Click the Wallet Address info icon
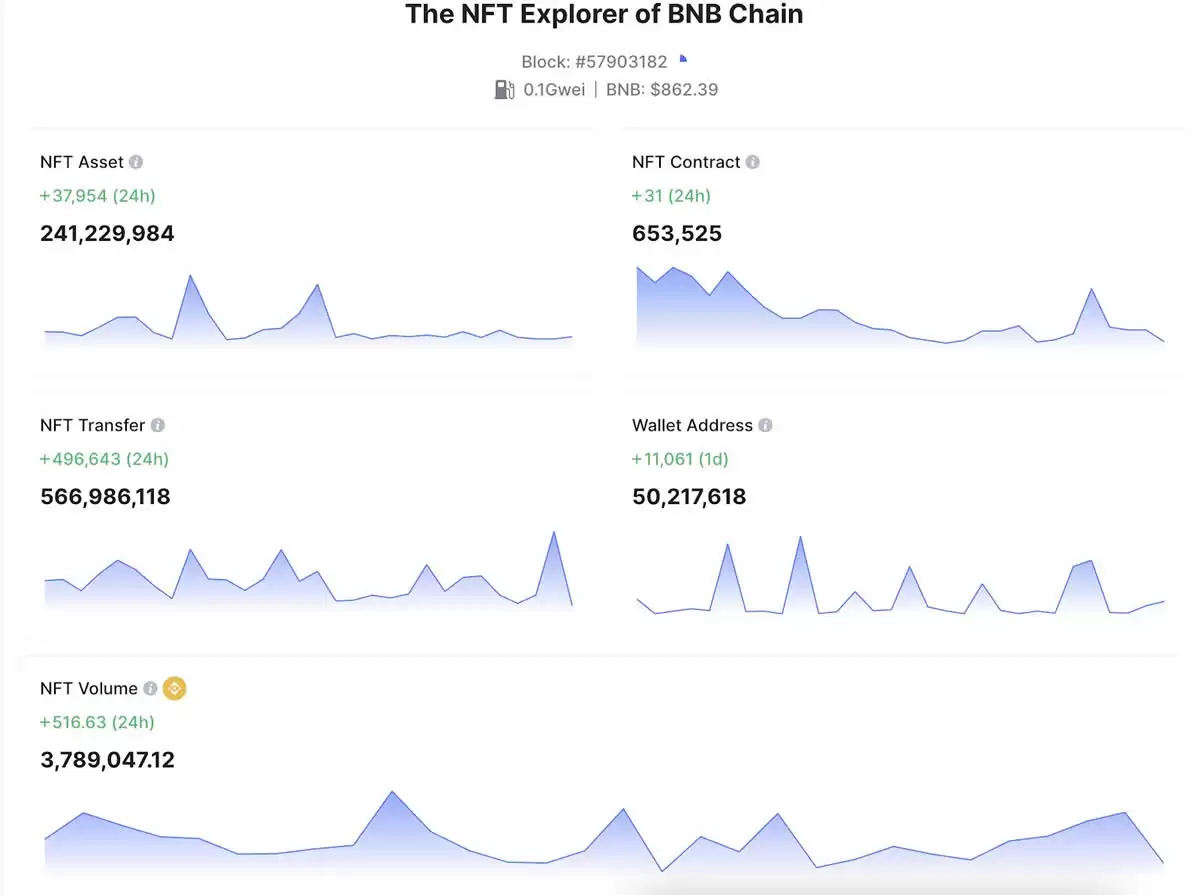1200x895 pixels. tap(765, 424)
